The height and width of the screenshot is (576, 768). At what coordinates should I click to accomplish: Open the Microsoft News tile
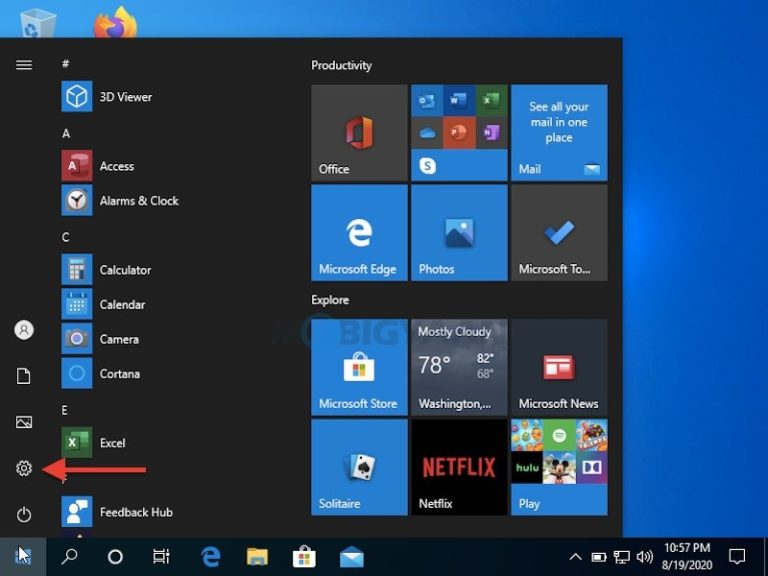(559, 367)
